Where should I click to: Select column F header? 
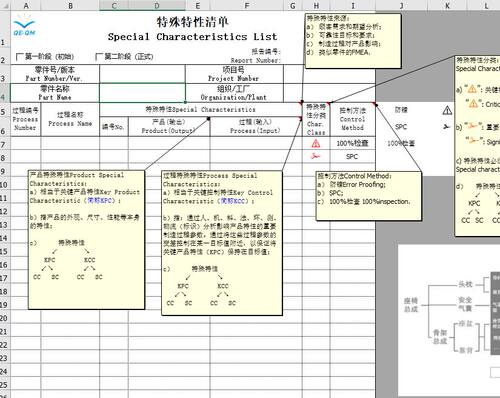[x=247, y=5]
